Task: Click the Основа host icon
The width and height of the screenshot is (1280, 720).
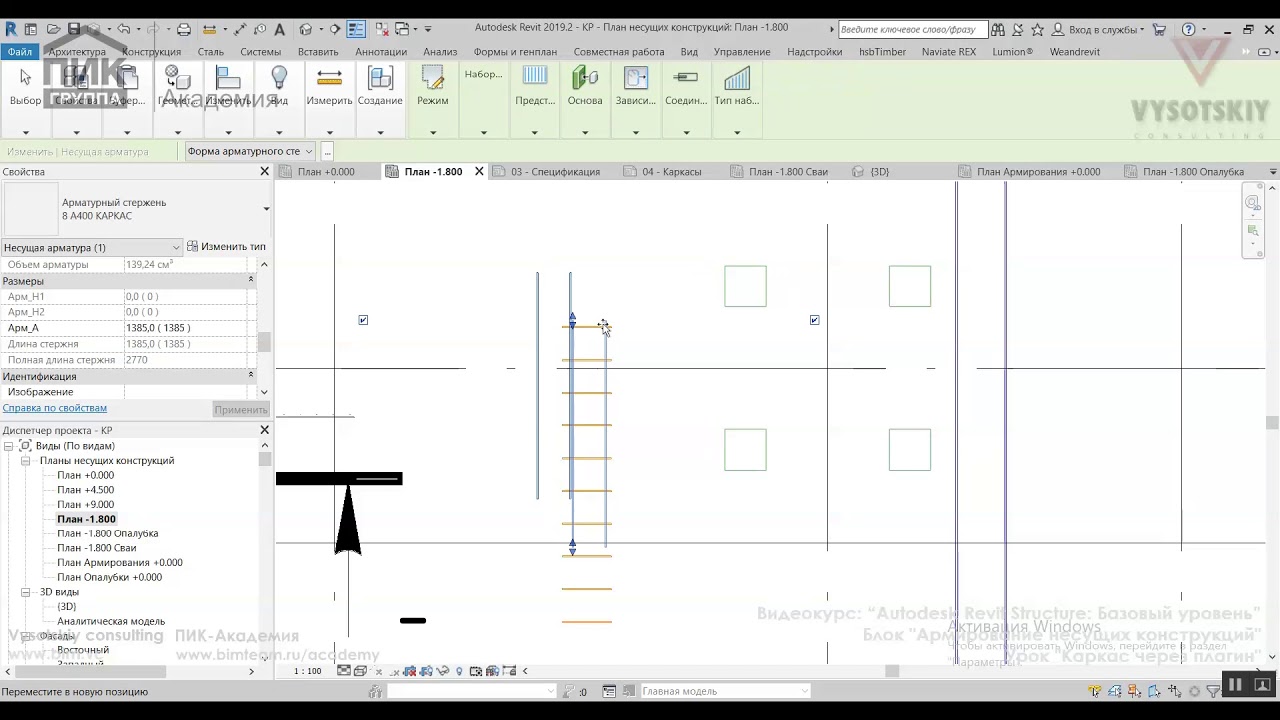Action: point(585,86)
